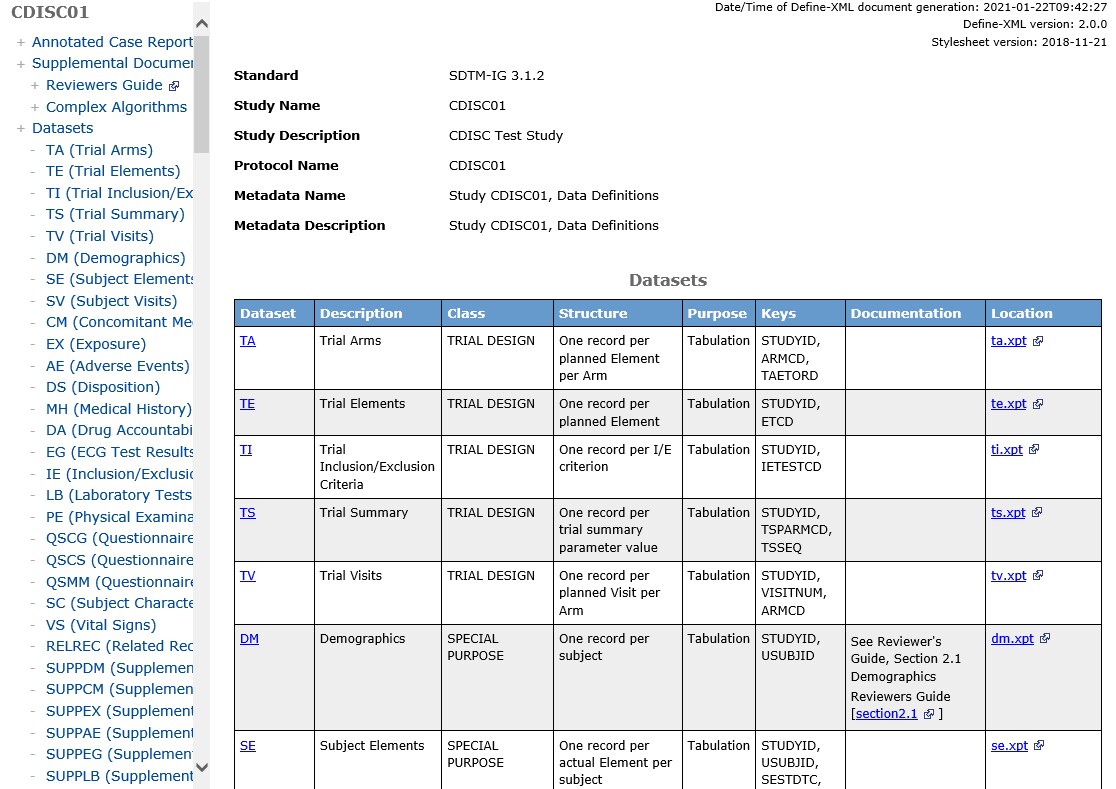The image size is (1116, 789).
Task: Click external link icon next to section2.1
Action: click(929, 714)
